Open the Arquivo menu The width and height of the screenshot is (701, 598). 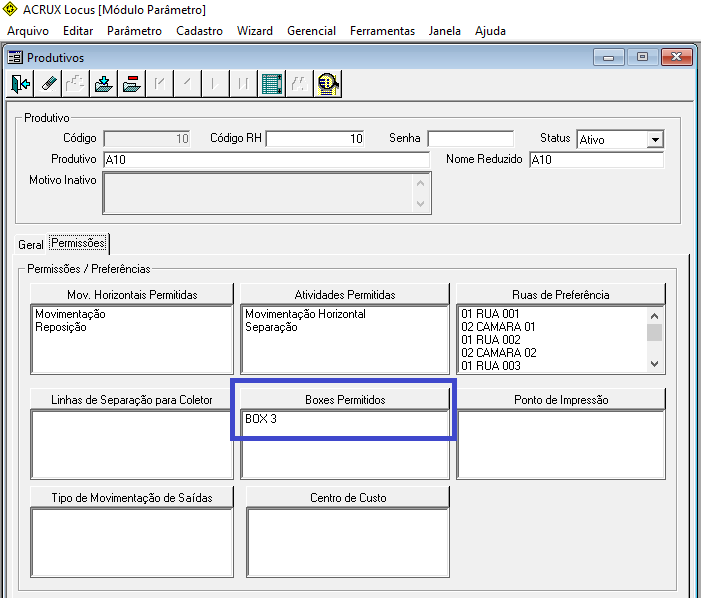click(x=28, y=31)
